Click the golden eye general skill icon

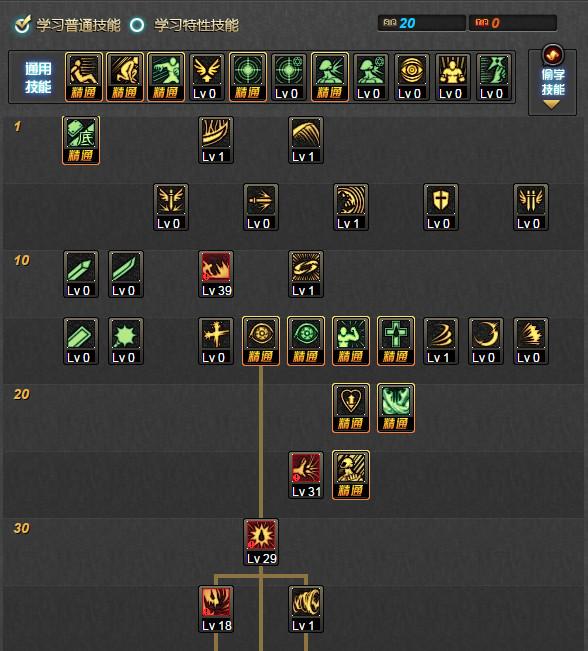click(412, 77)
